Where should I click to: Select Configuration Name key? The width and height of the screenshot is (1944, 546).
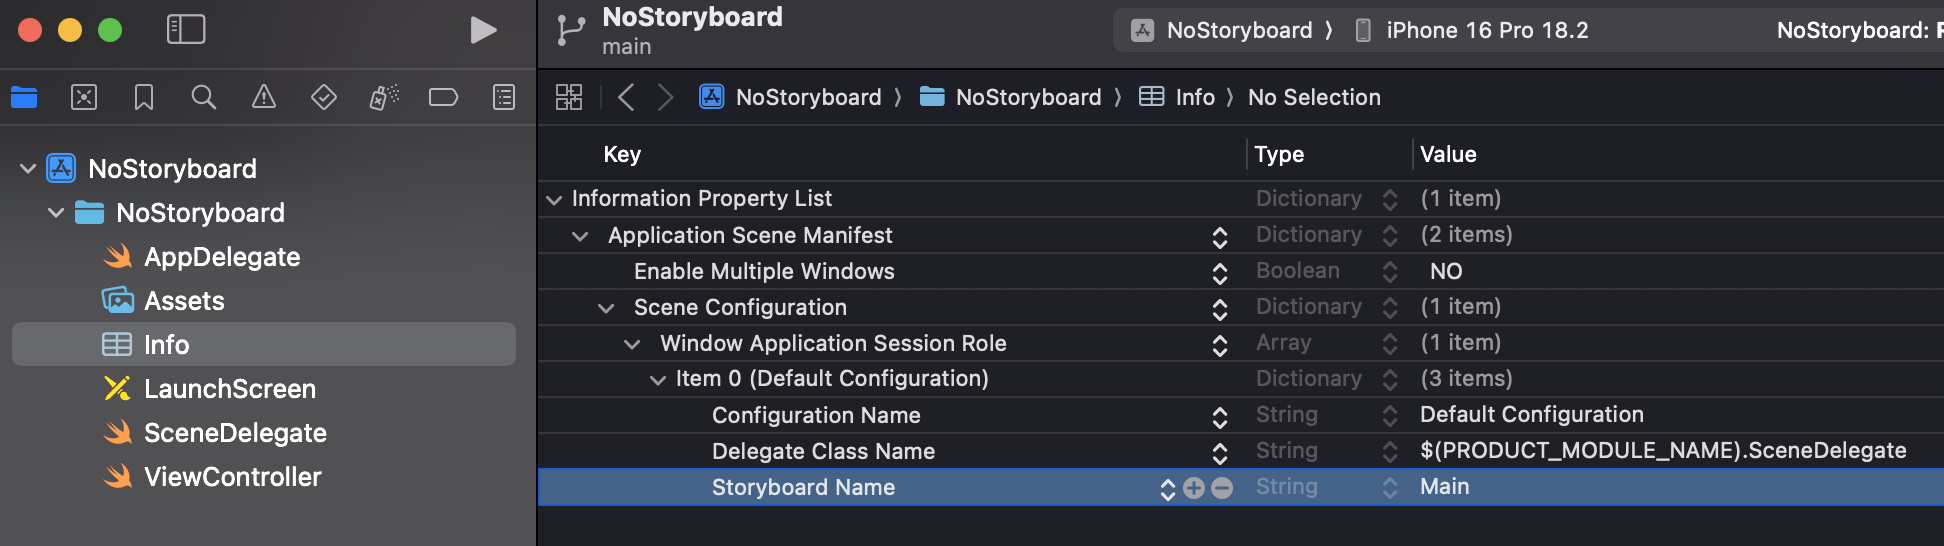click(x=816, y=416)
